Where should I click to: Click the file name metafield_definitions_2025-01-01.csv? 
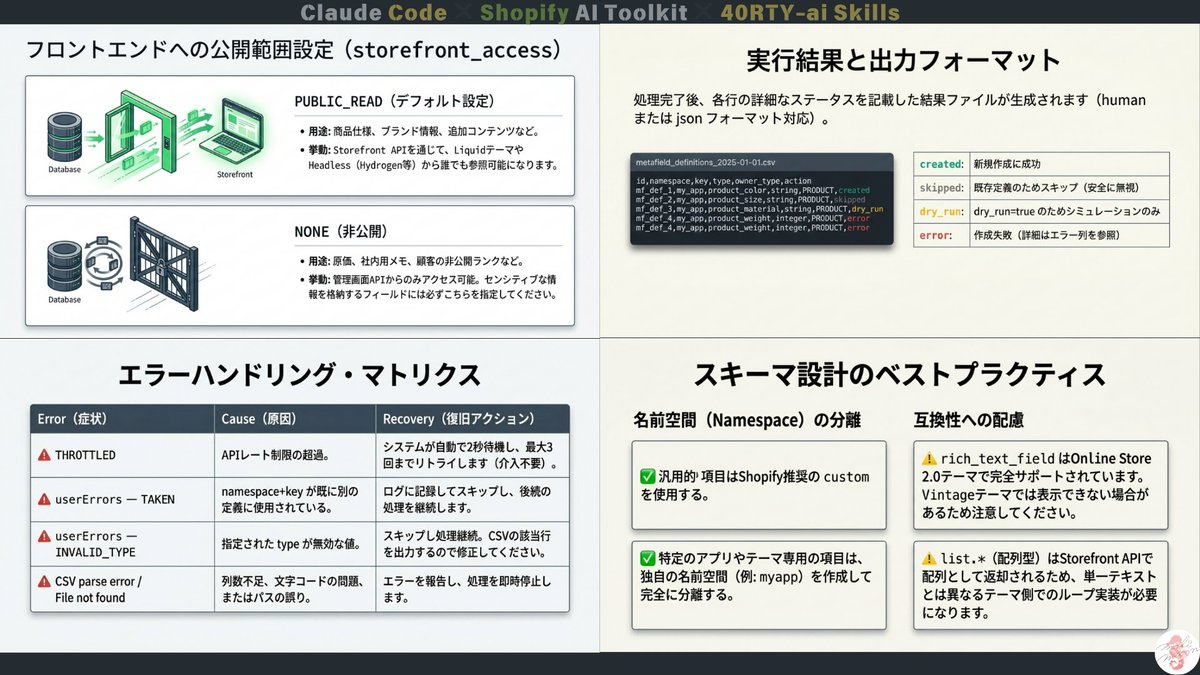coord(706,161)
